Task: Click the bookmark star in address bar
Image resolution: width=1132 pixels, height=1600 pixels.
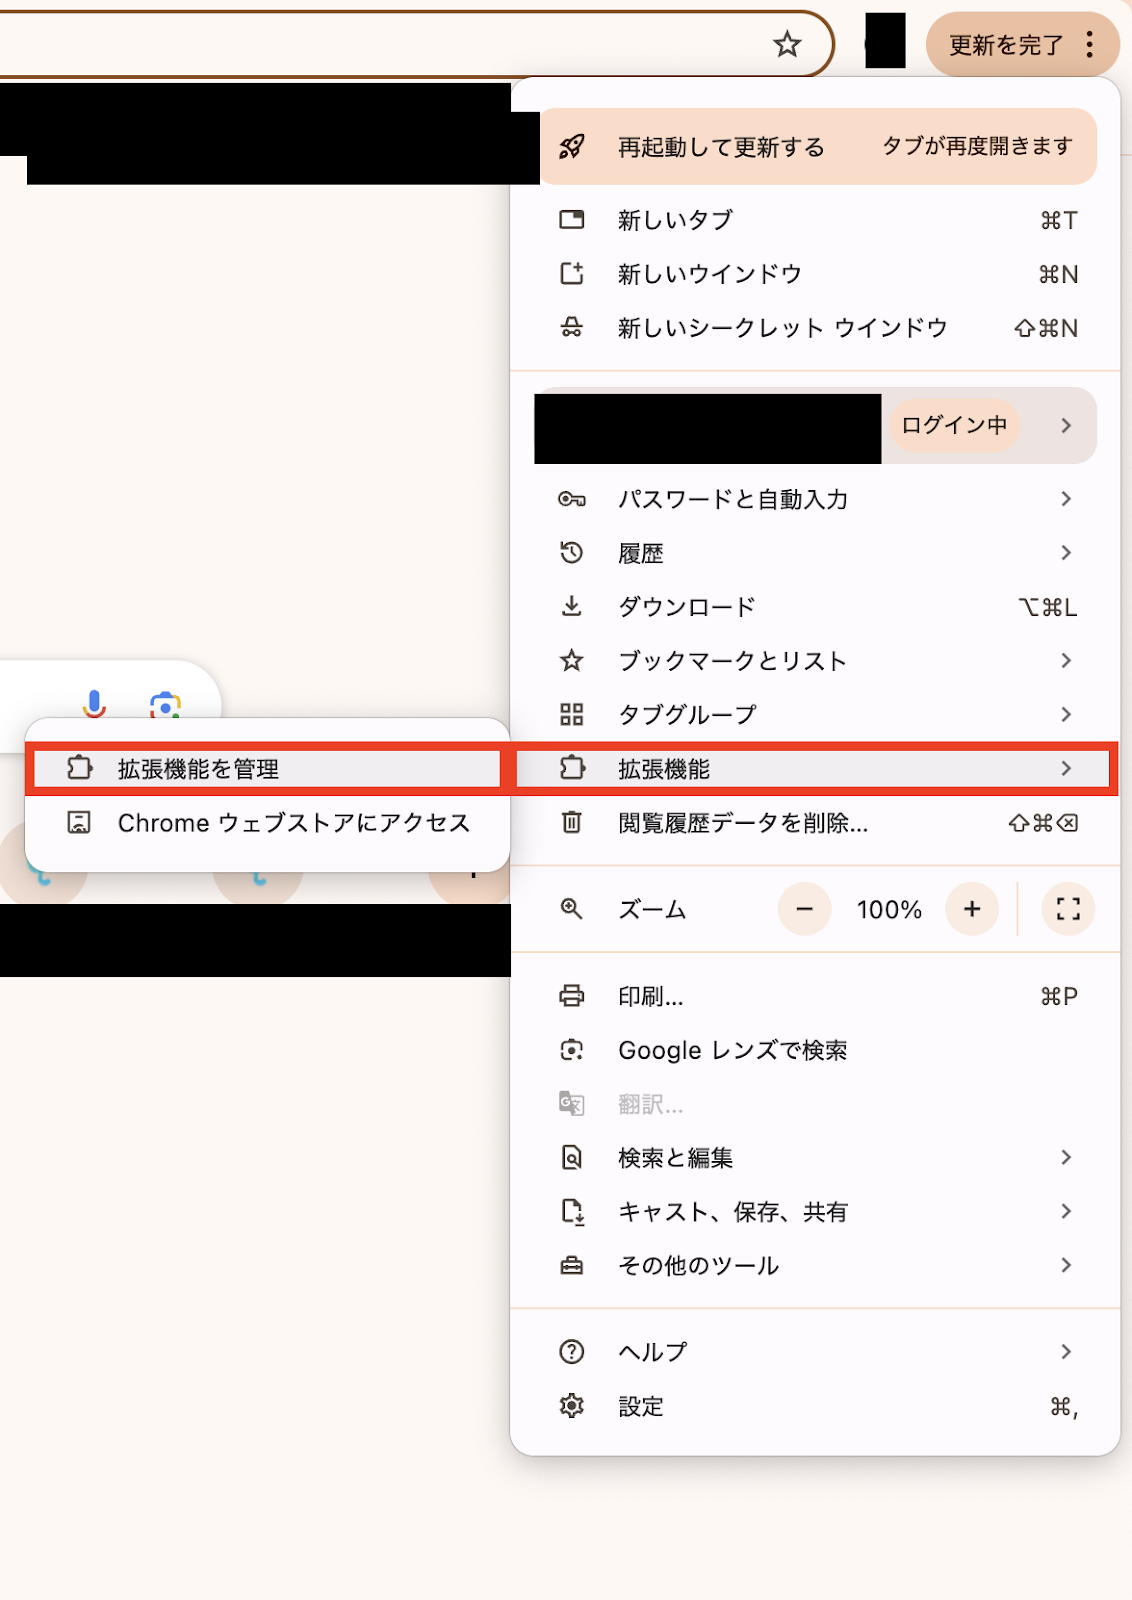Action: (x=787, y=44)
